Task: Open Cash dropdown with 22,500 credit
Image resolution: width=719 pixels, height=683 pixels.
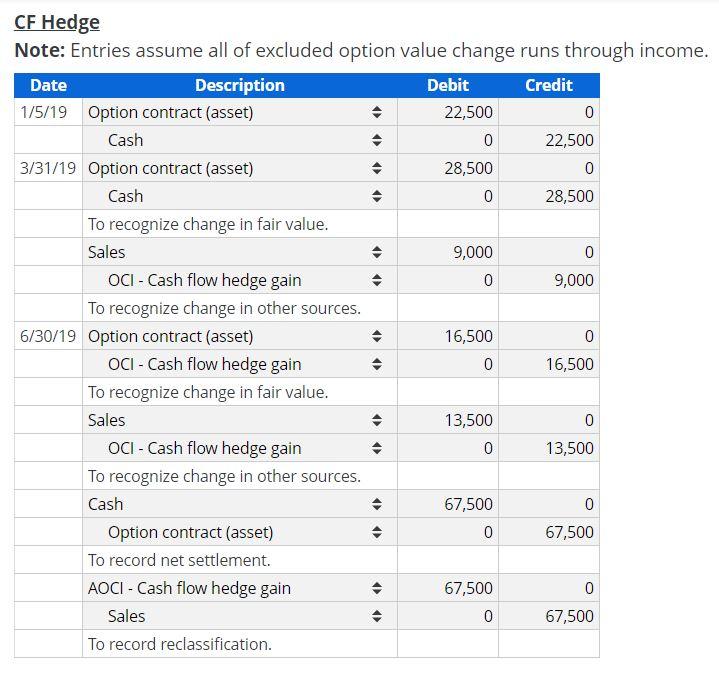Action: [240, 140]
